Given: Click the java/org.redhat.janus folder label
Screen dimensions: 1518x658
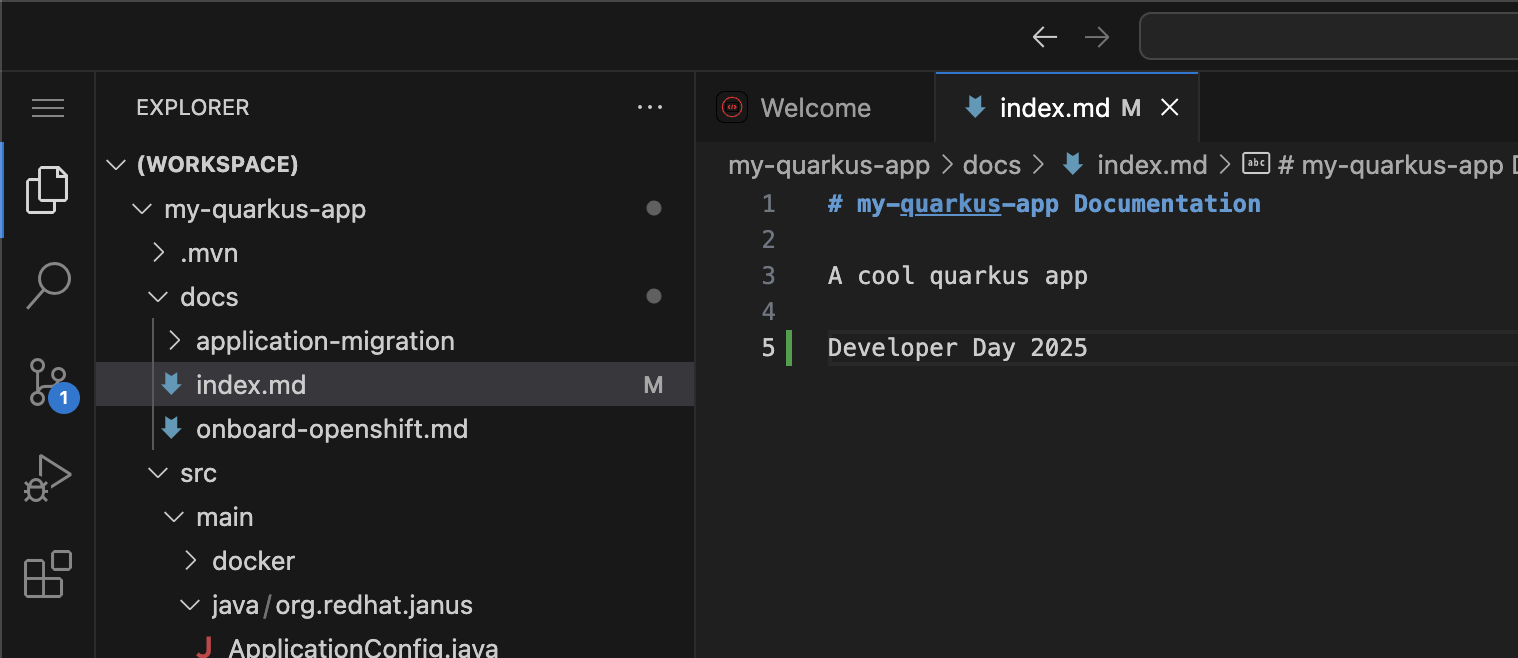Looking at the screenshot, I should (342, 605).
